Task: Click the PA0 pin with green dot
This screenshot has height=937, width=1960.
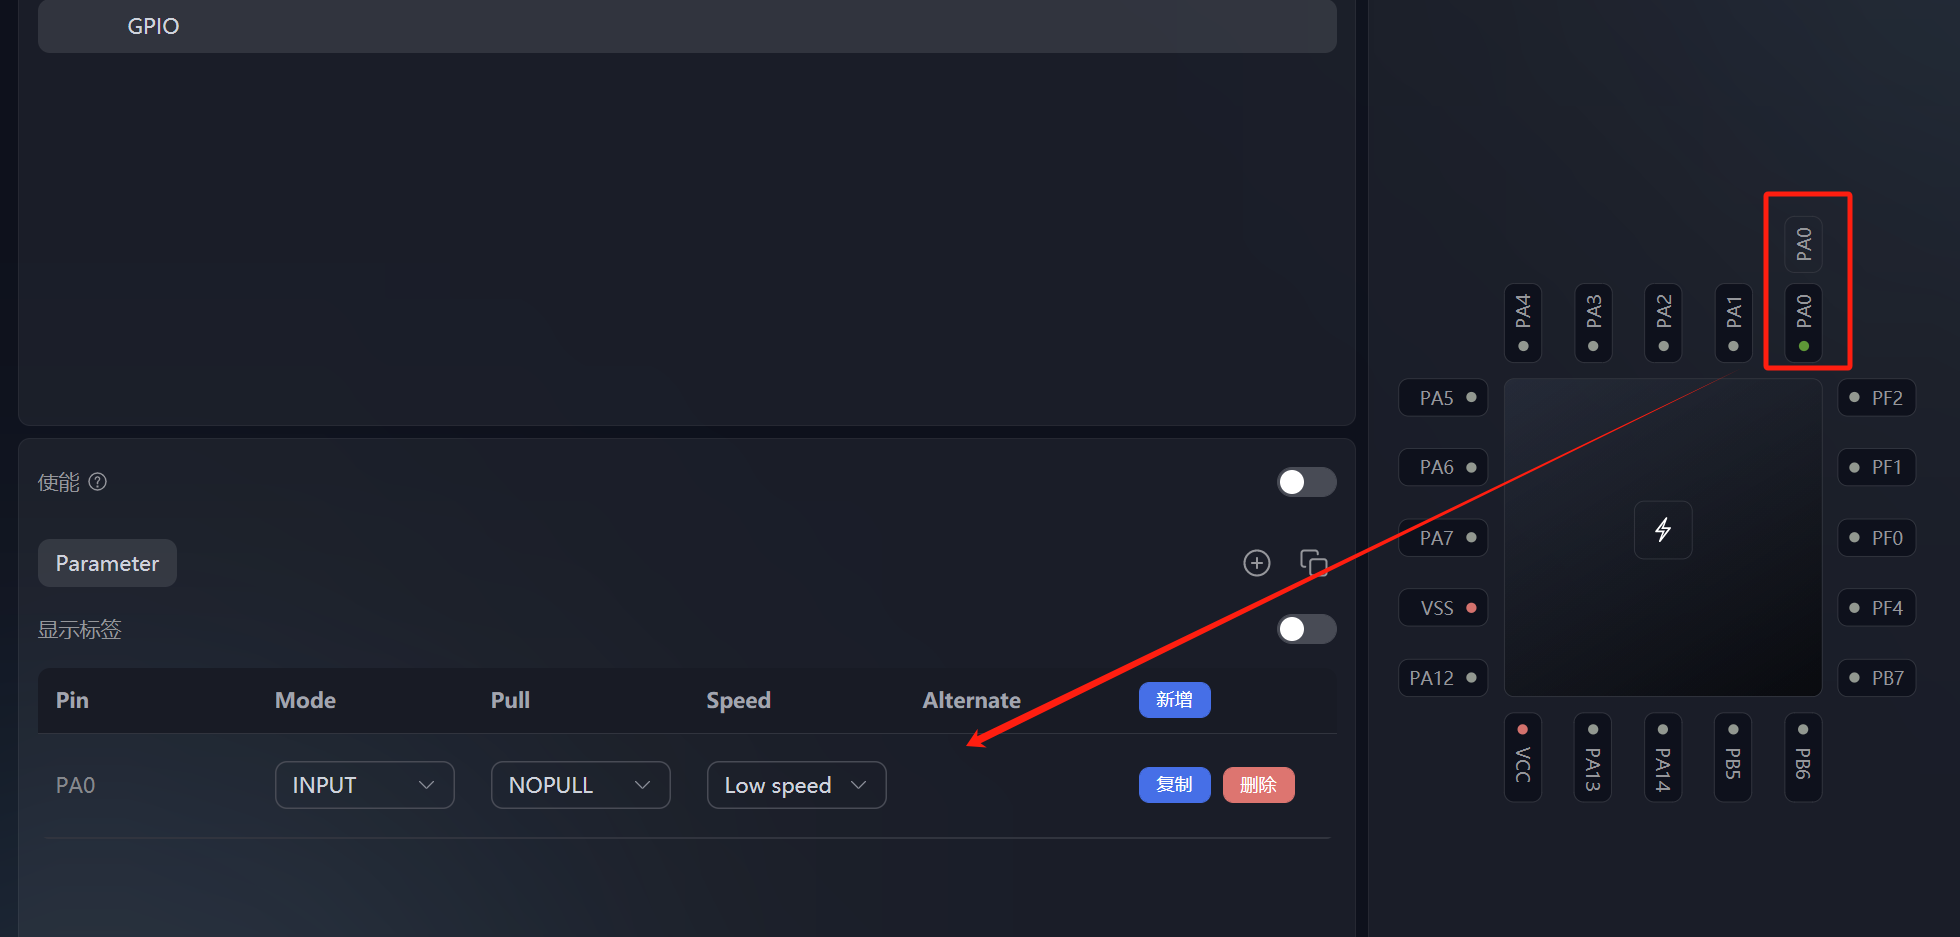Action: tap(1803, 322)
